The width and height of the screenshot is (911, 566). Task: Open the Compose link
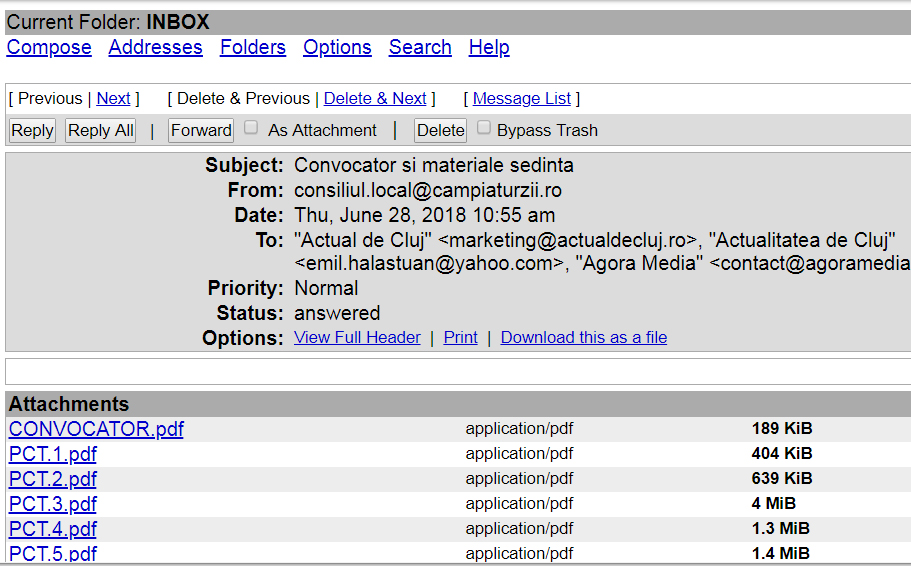click(x=49, y=47)
